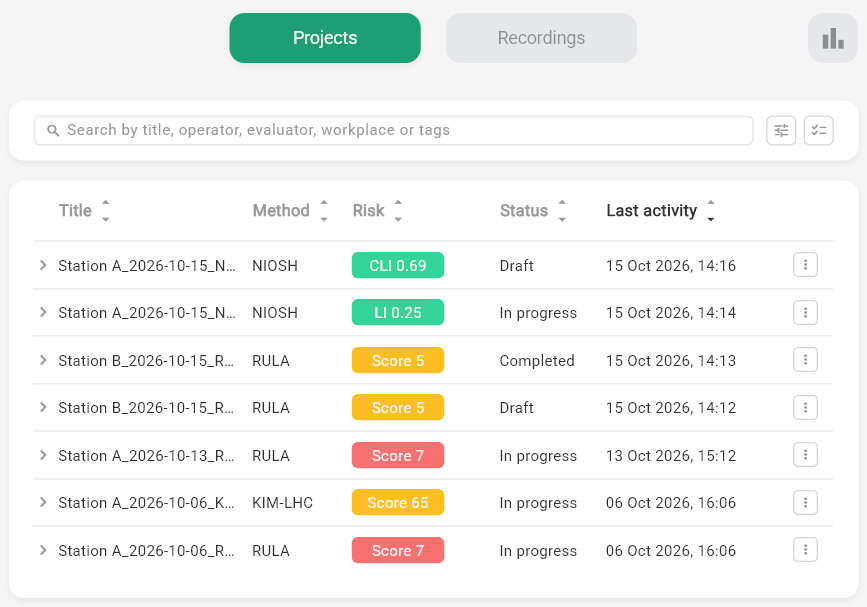Expand the Station A KIM-LHC row

tap(43, 503)
